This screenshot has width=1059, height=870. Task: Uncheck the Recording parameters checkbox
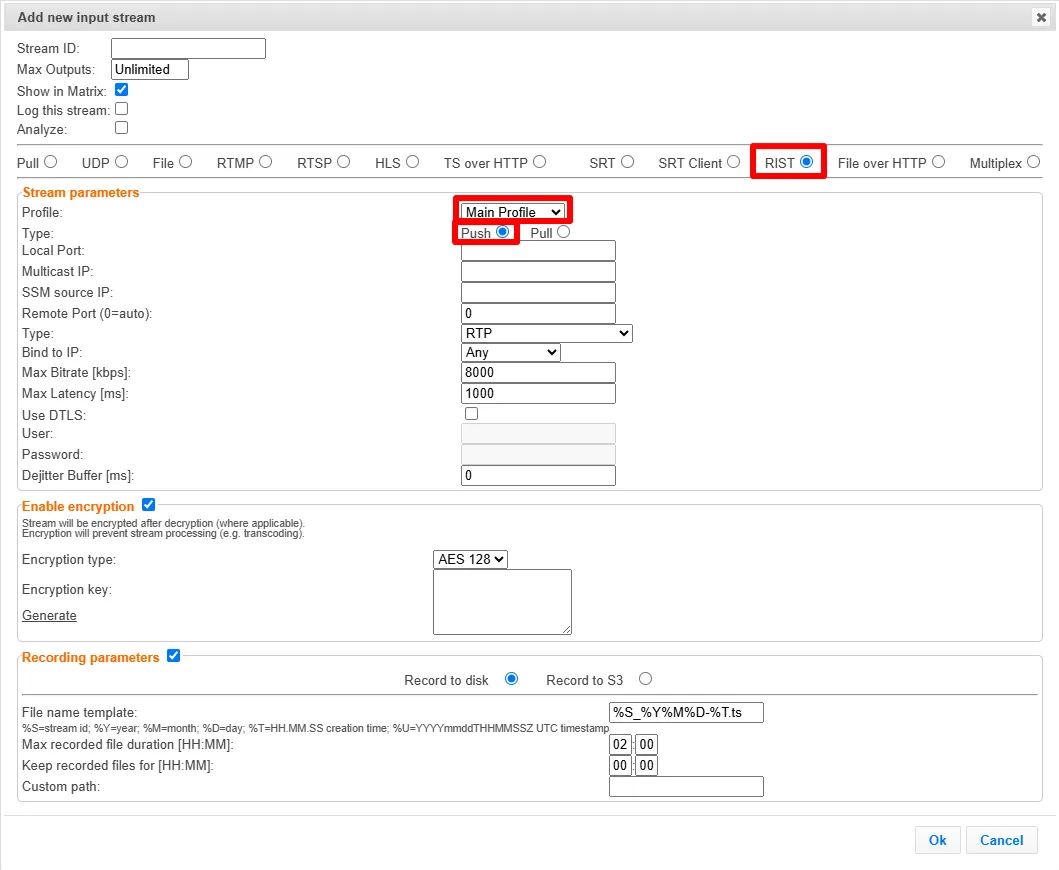[x=174, y=655]
